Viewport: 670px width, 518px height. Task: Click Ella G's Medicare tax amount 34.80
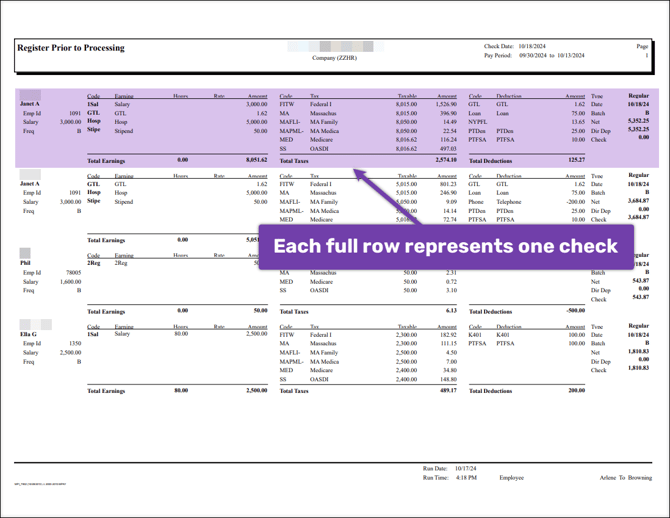(450, 371)
